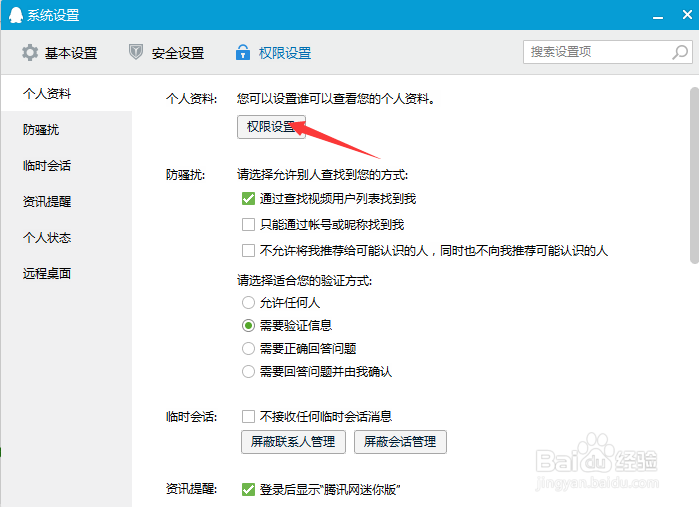This screenshot has width=699, height=507.
Task: Open the 基本设置 tab
Action: point(59,53)
